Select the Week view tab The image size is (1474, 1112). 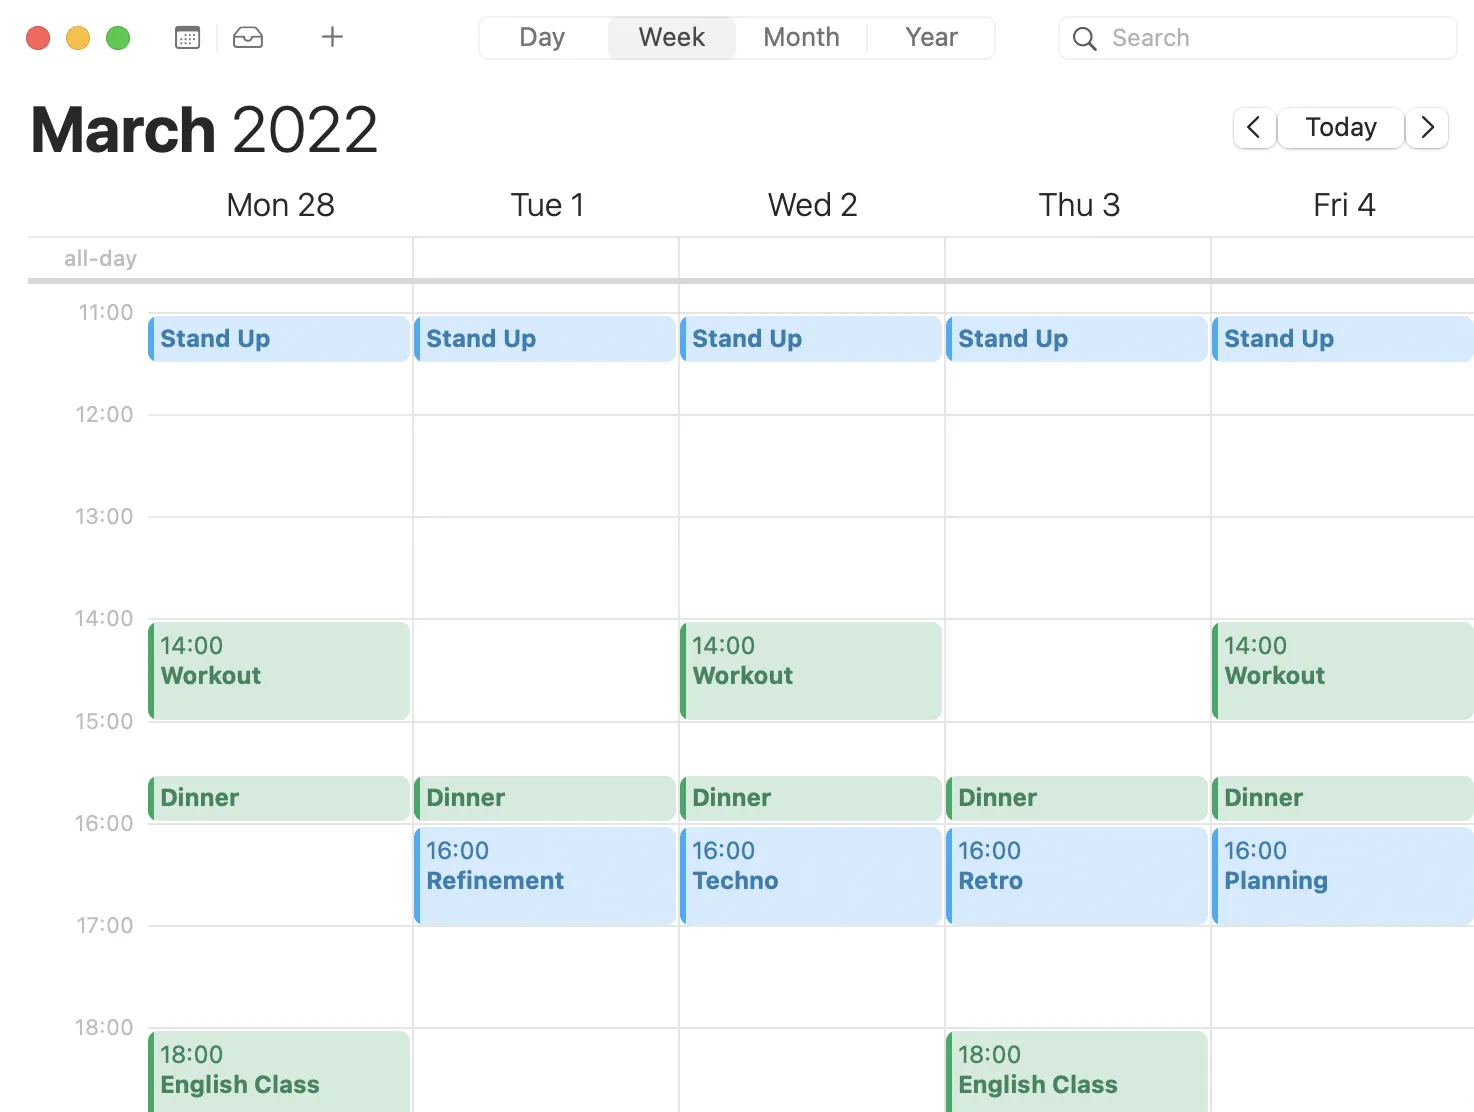pyautogui.click(x=671, y=37)
